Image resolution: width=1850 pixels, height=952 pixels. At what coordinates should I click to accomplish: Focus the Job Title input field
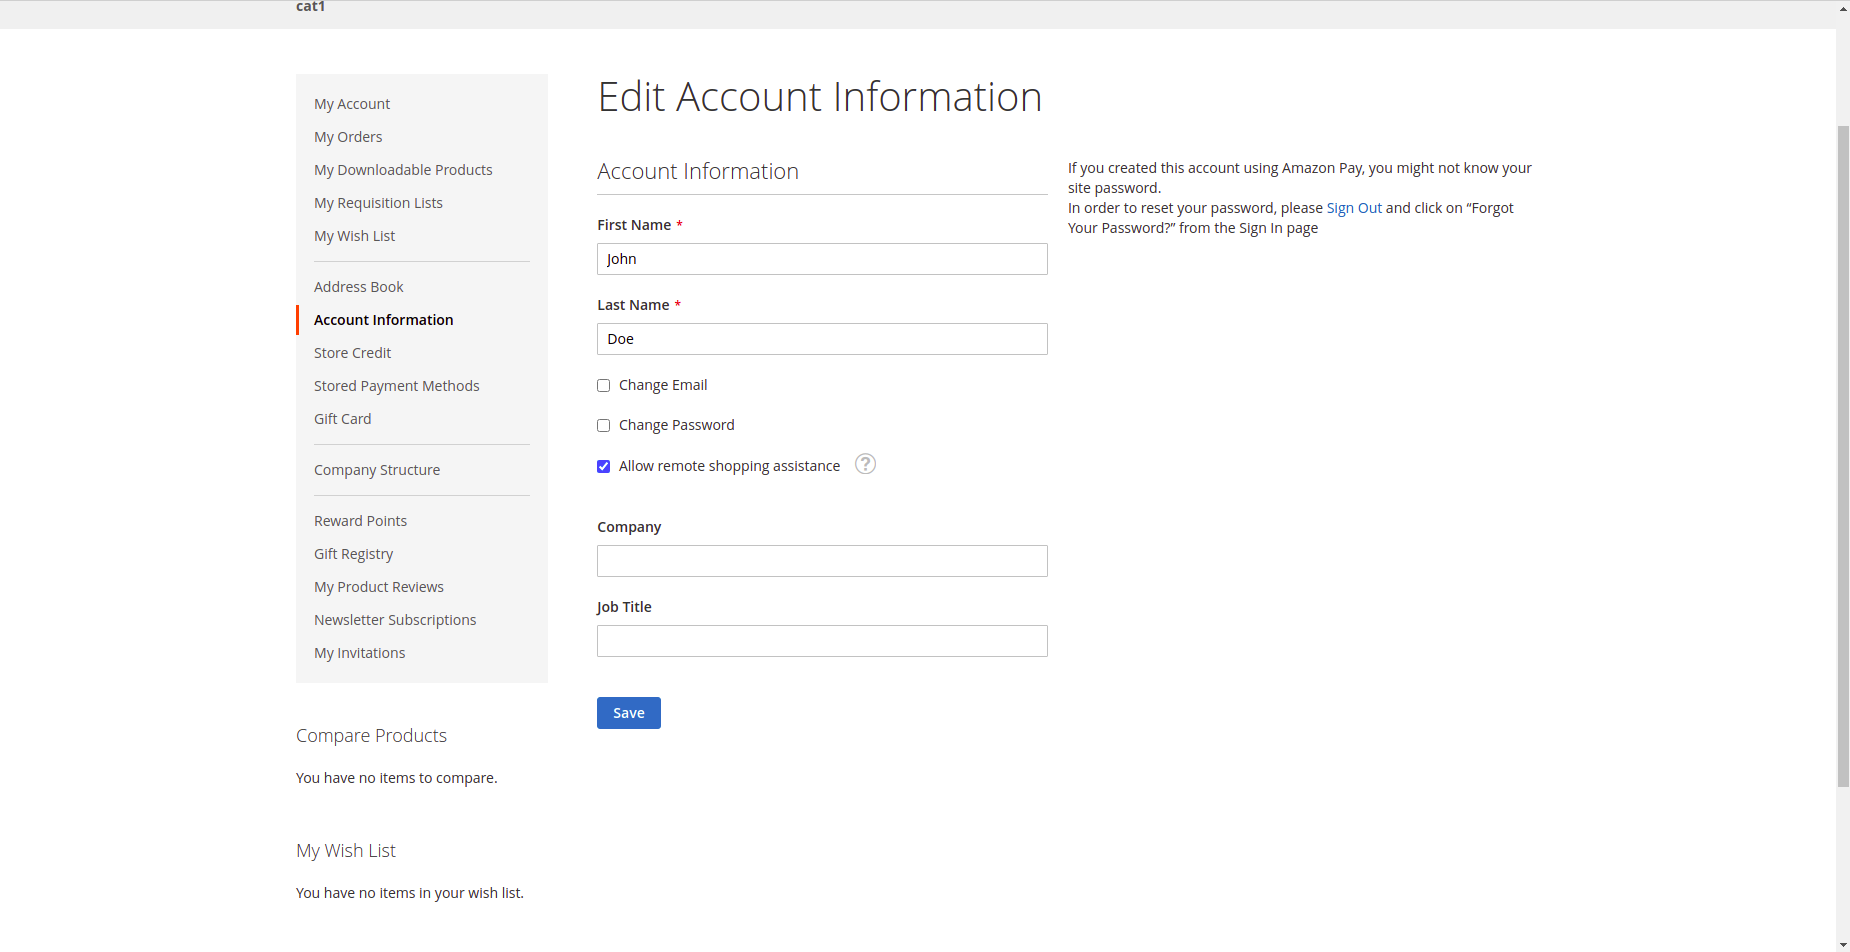pyautogui.click(x=822, y=641)
